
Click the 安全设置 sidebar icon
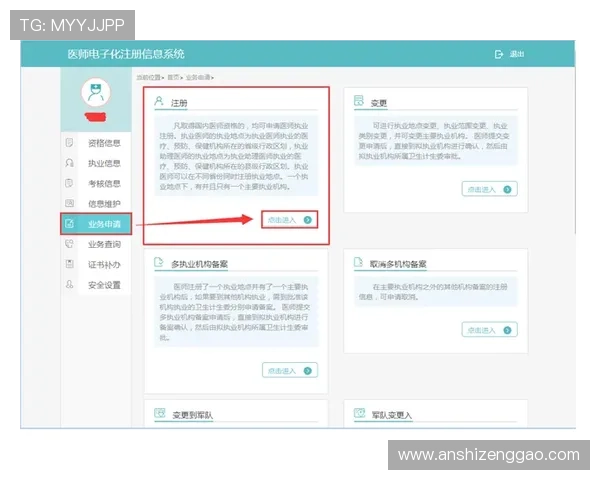(x=69, y=284)
